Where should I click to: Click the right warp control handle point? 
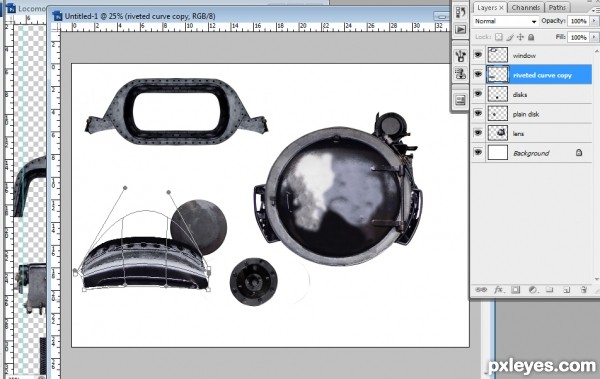(x=169, y=192)
